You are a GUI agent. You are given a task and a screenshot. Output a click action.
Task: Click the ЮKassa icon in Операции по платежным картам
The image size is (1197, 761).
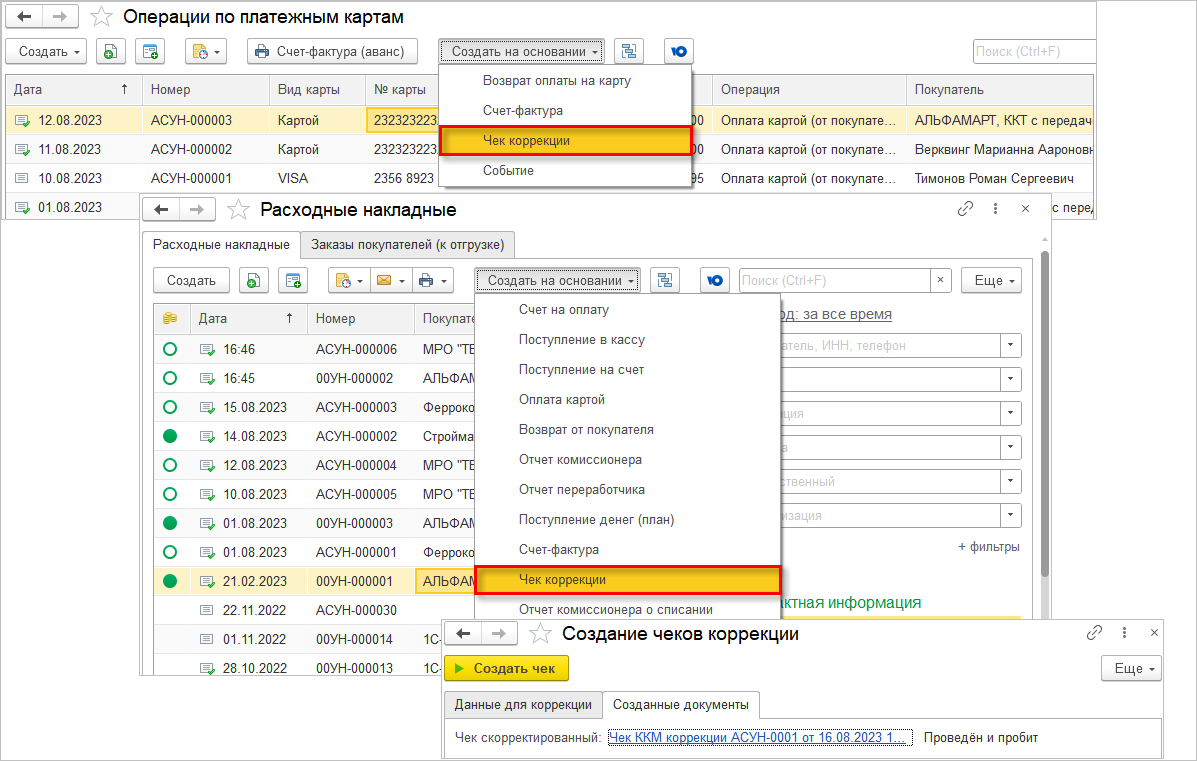pos(678,52)
